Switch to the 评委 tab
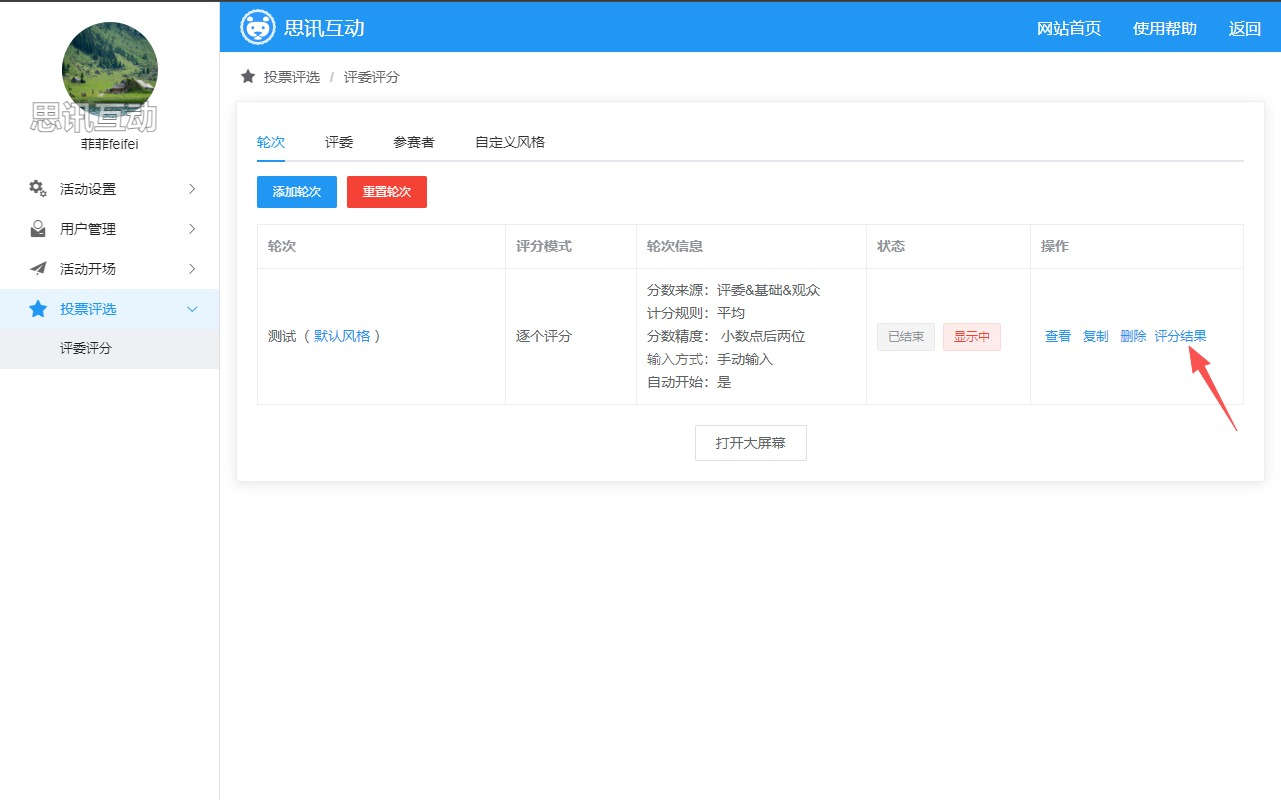The image size is (1281, 800). 339,142
